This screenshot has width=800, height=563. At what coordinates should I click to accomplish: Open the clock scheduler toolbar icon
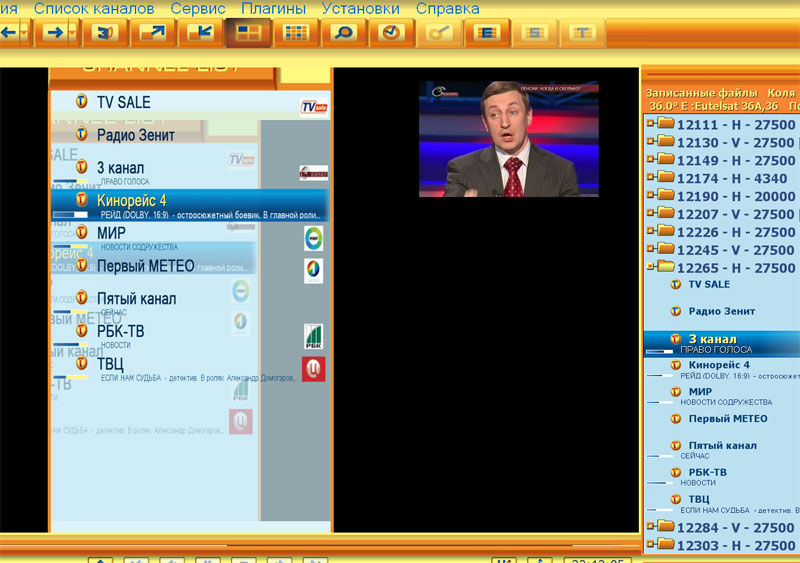click(x=391, y=32)
